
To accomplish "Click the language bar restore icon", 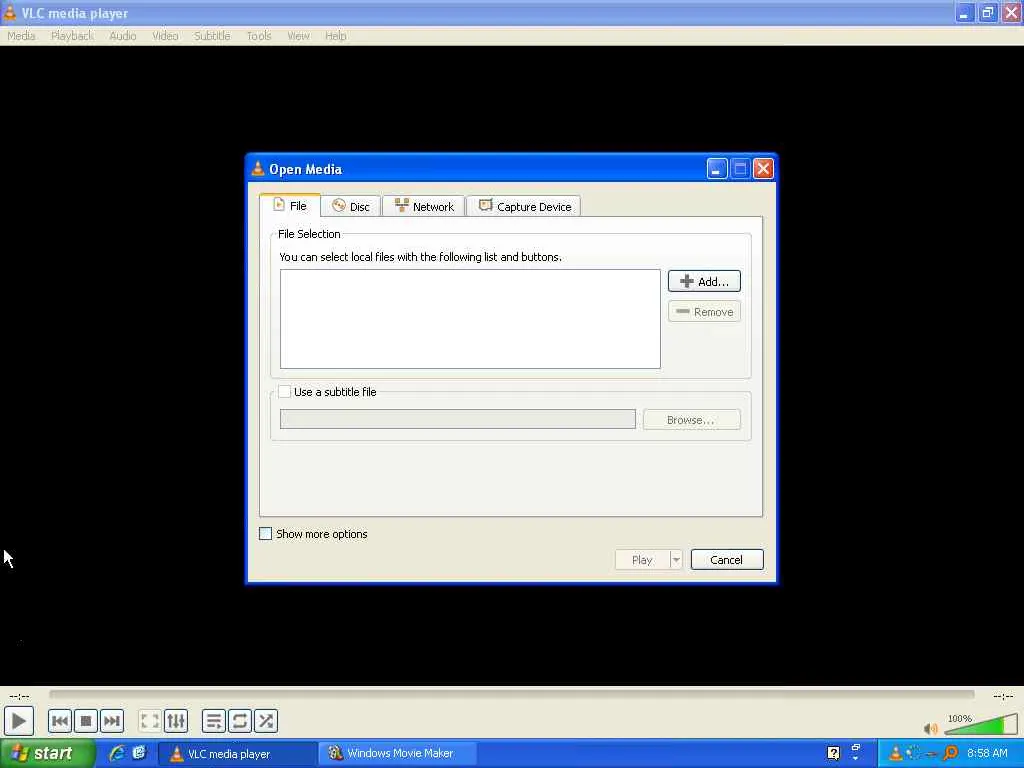I will click(856, 747).
